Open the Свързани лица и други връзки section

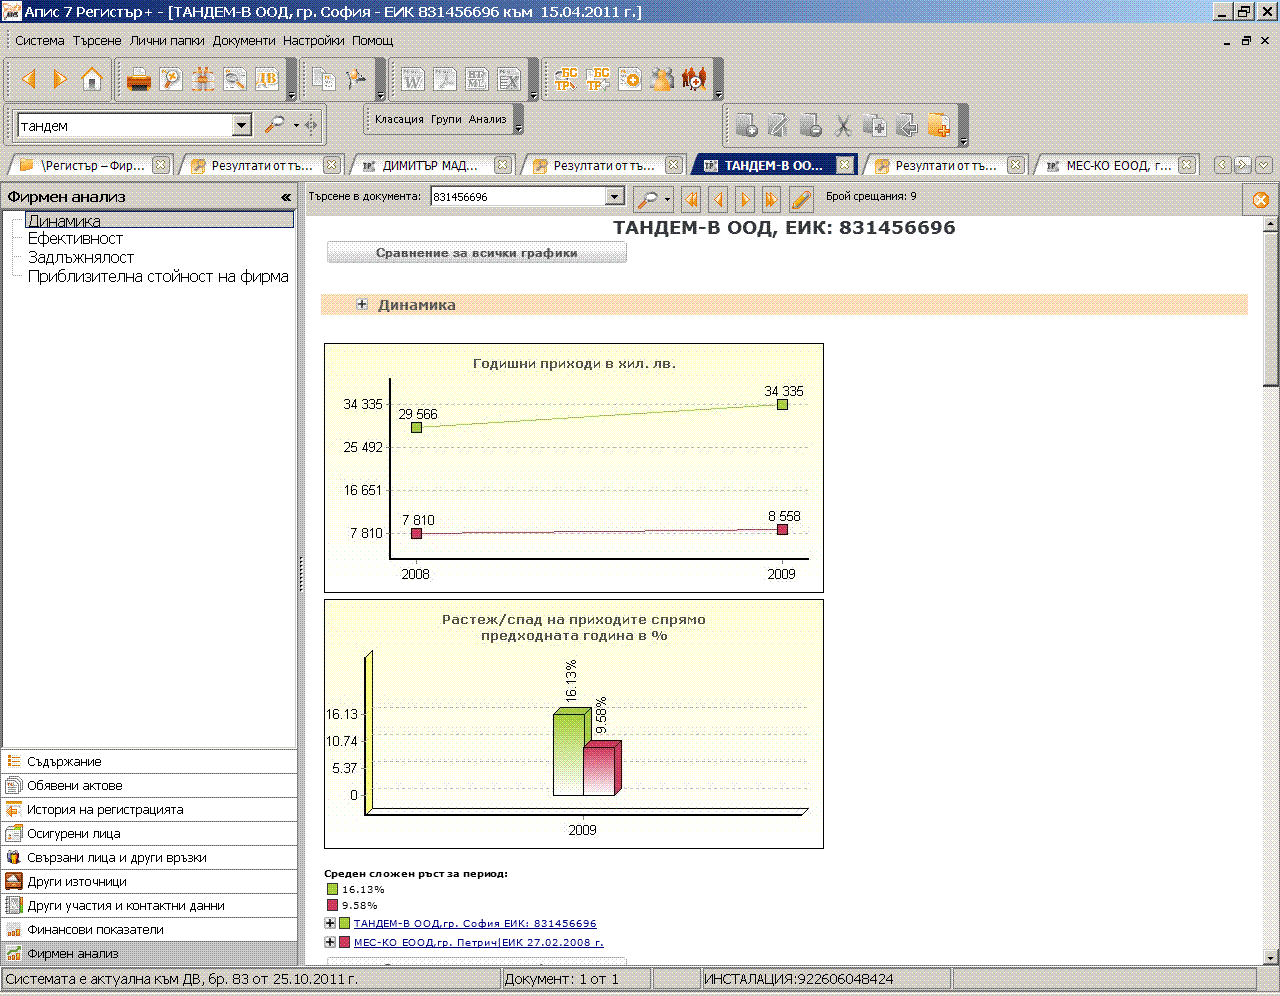point(150,858)
